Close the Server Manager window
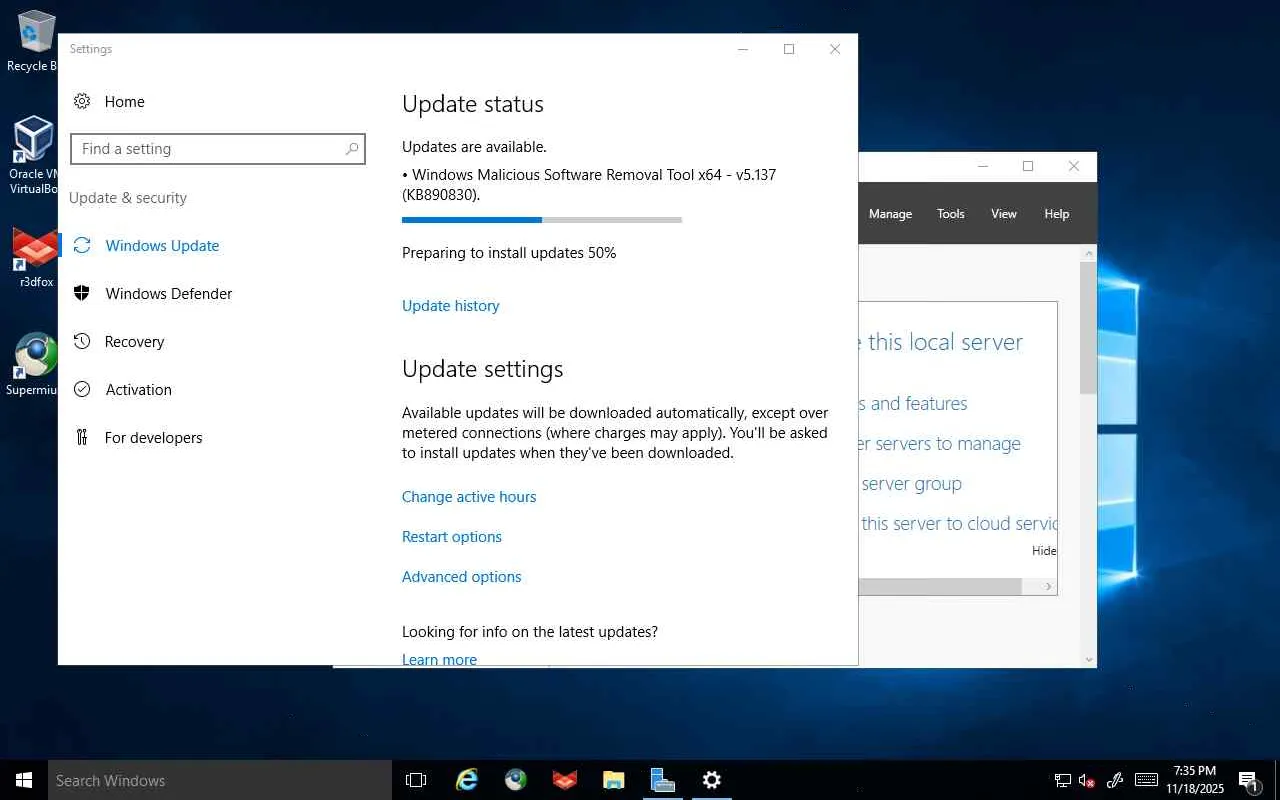This screenshot has width=1280, height=800. (1074, 166)
